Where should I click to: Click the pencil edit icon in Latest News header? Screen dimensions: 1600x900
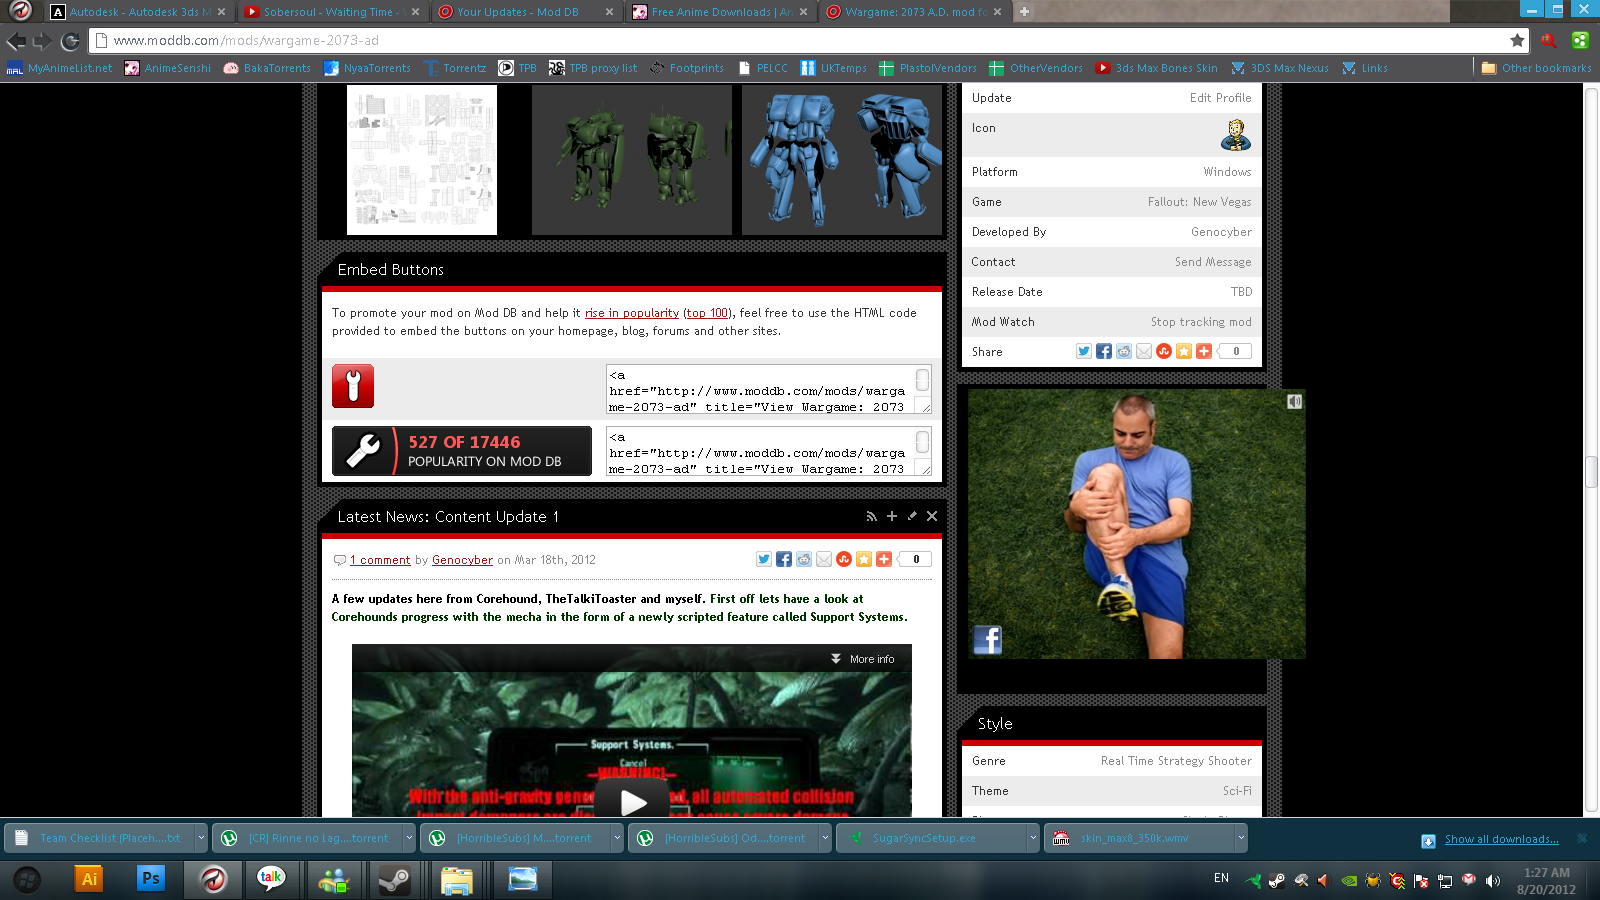coord(911,516)
